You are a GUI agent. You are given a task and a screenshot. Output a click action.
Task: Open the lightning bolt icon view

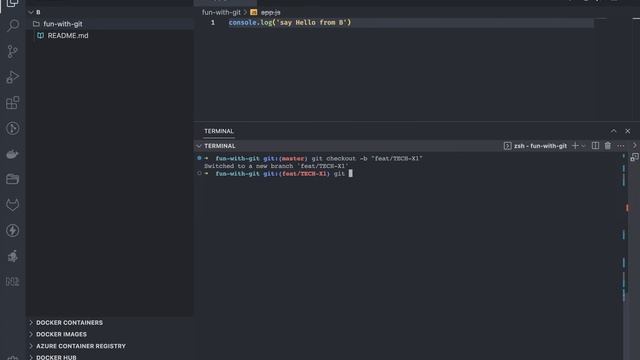point(13,231)
